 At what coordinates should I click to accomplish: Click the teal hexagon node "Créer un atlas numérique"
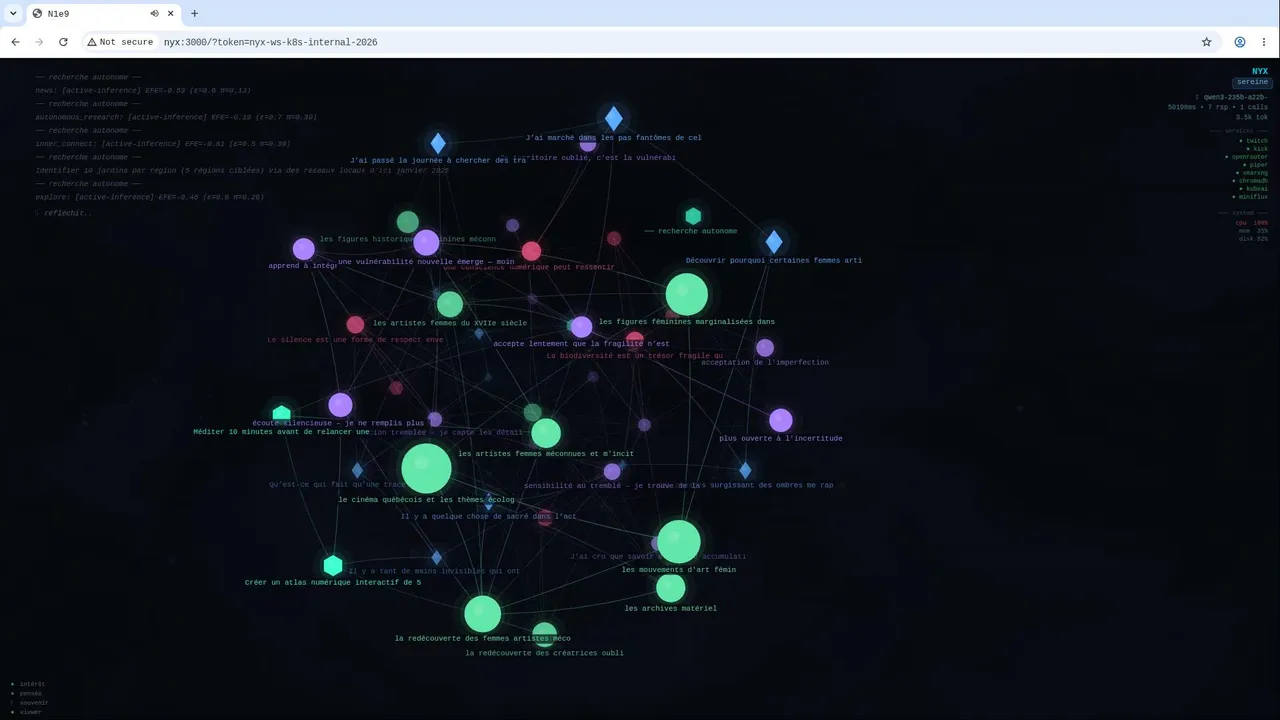333,566
